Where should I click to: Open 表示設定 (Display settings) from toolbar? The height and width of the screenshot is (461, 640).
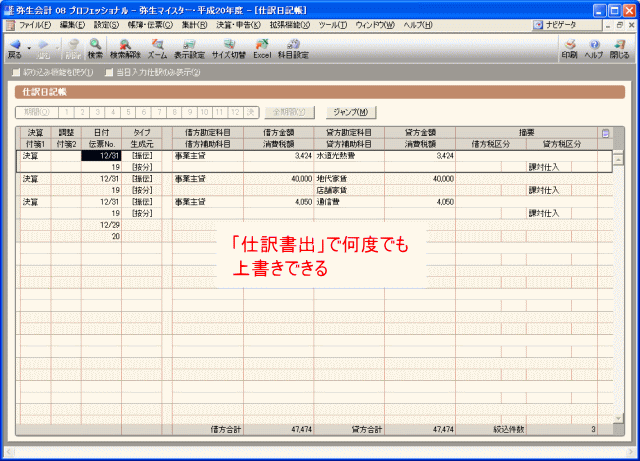(192, 48)
